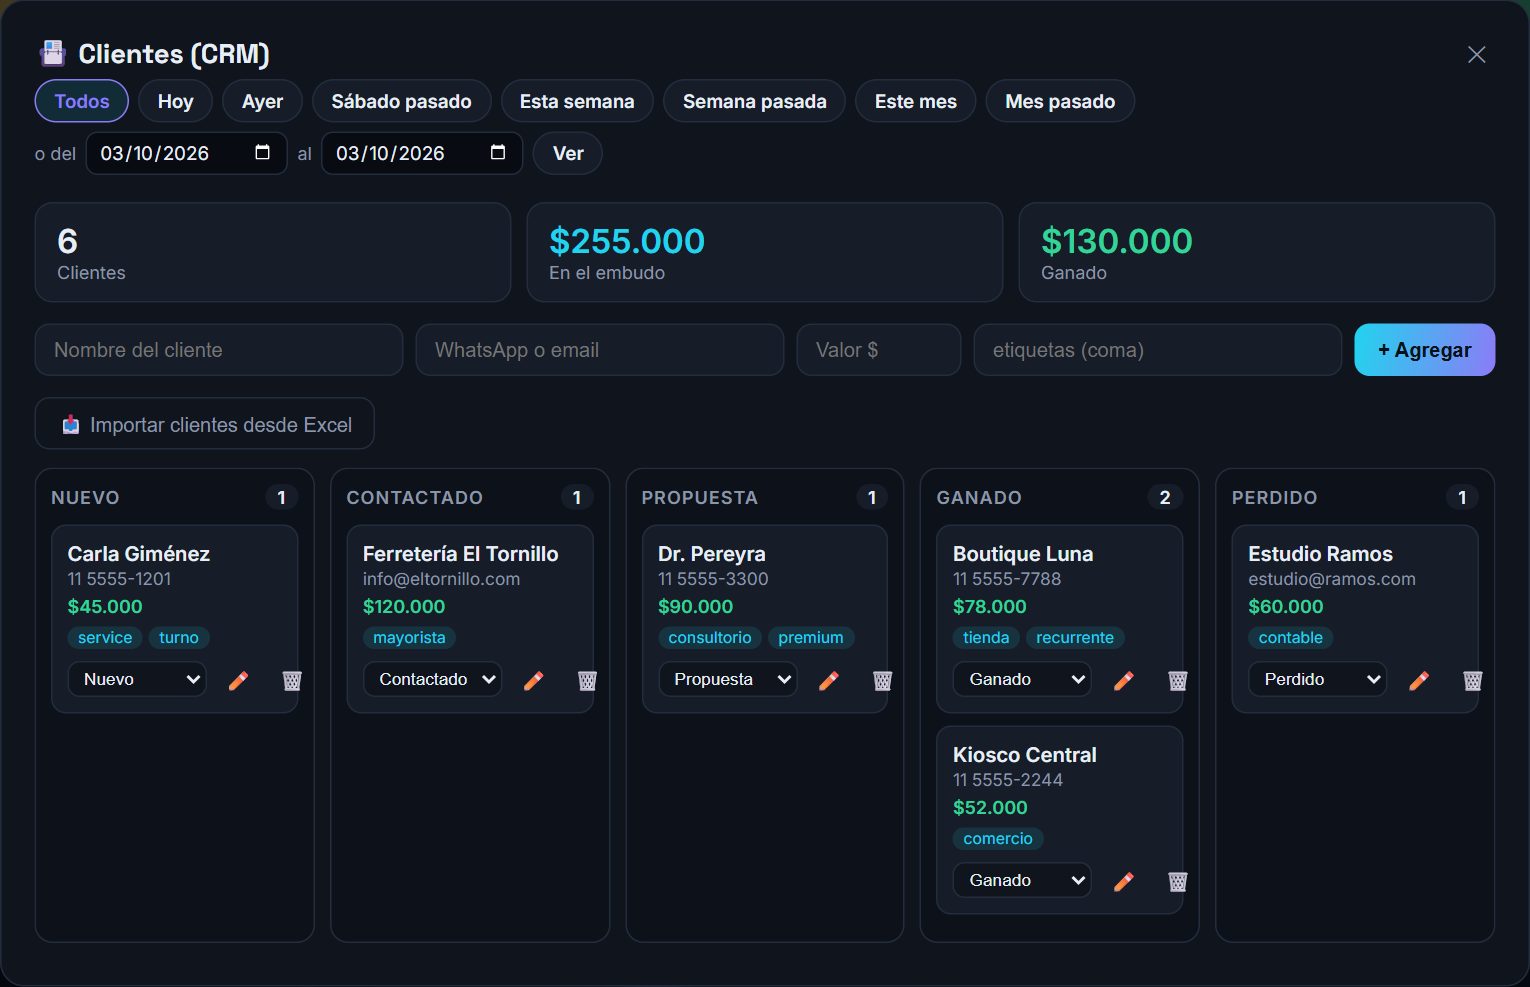1530x987 pixels.
Task: Click the 'mayorista' tag
Action: click(409, 637)
